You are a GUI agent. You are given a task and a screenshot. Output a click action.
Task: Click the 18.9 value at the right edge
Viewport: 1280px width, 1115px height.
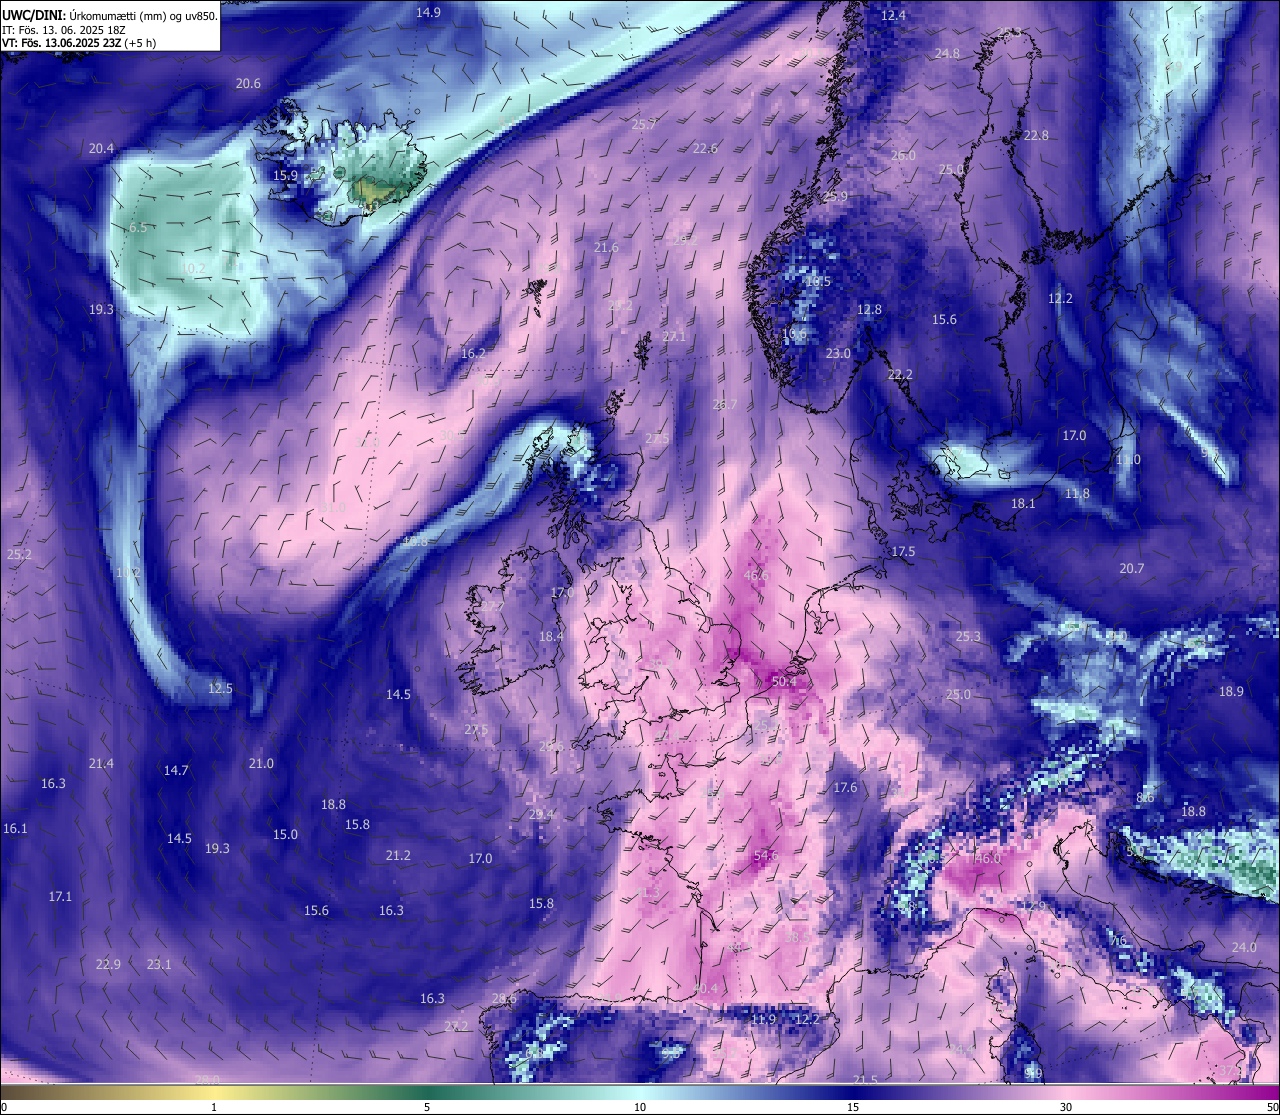(x=1231, y=691)
